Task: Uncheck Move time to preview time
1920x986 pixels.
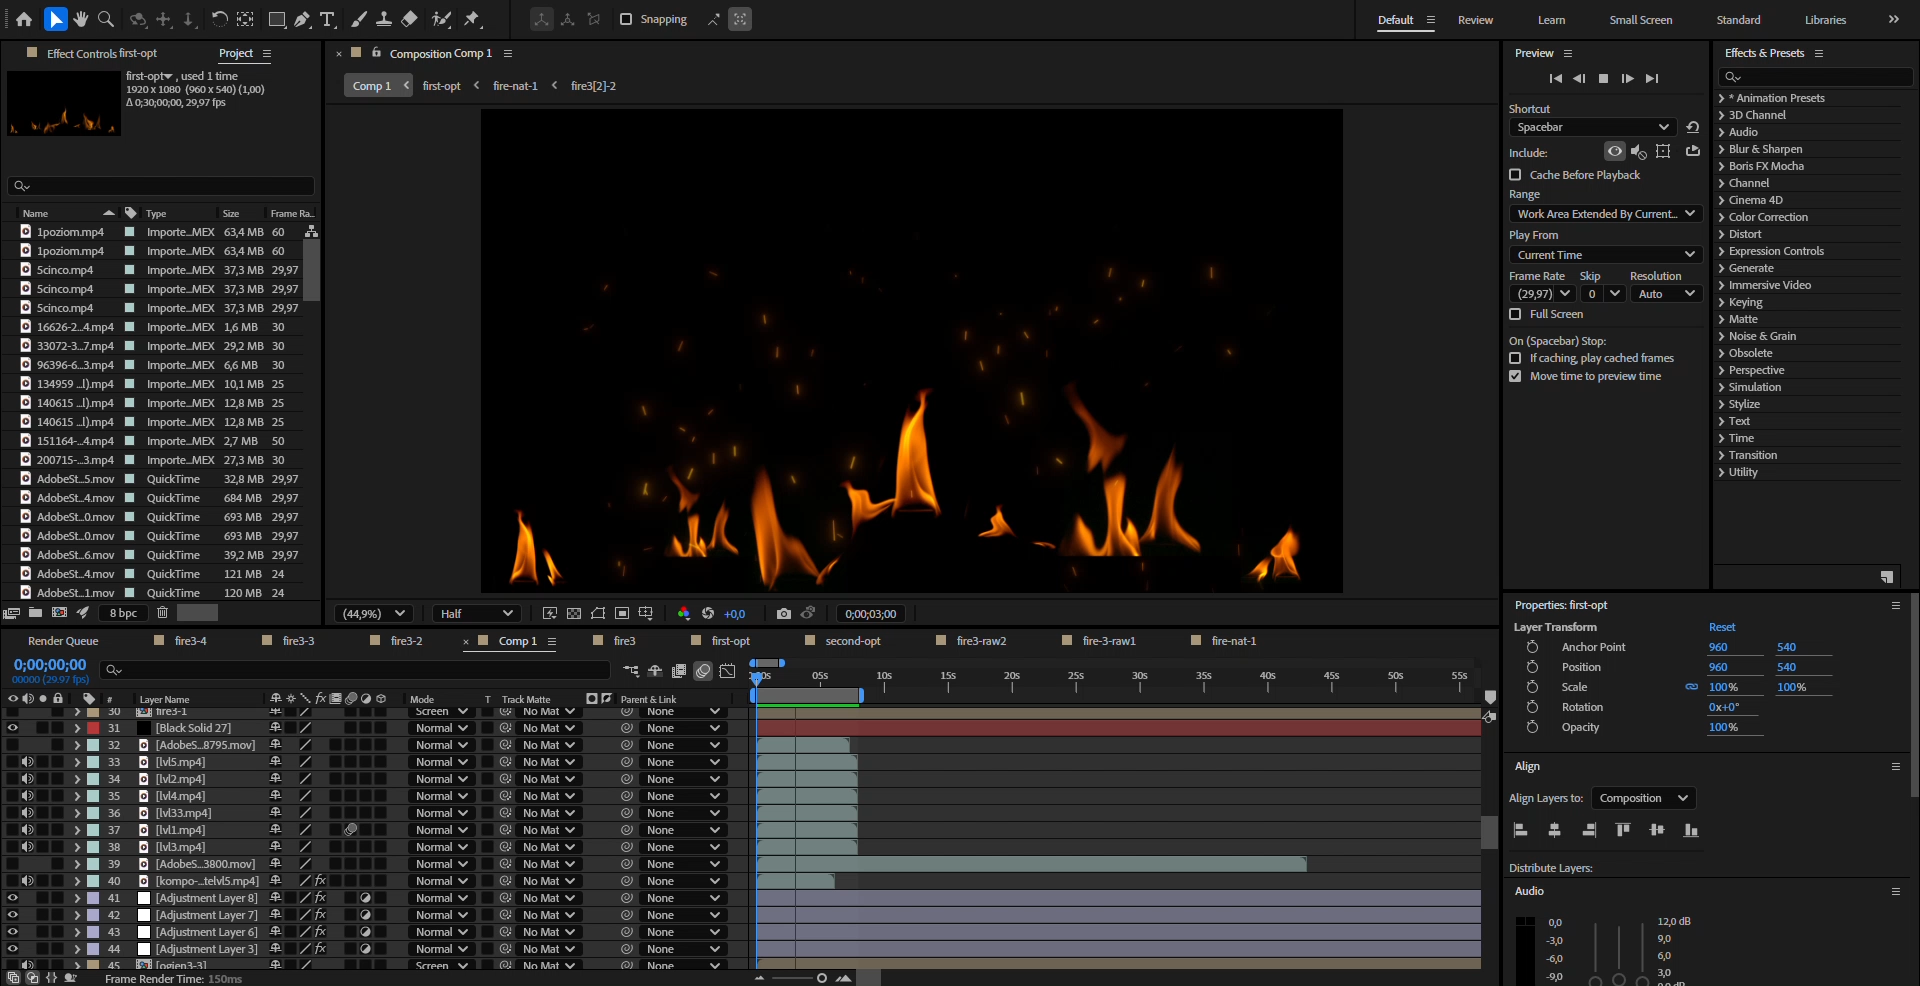Action: [1515, 376]
